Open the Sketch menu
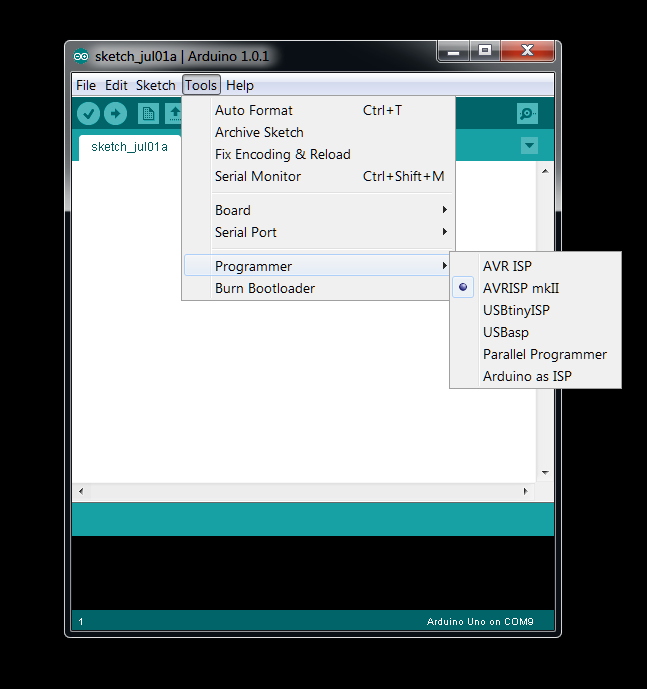This screenshot has width=647, height=689. pos(156,85)
